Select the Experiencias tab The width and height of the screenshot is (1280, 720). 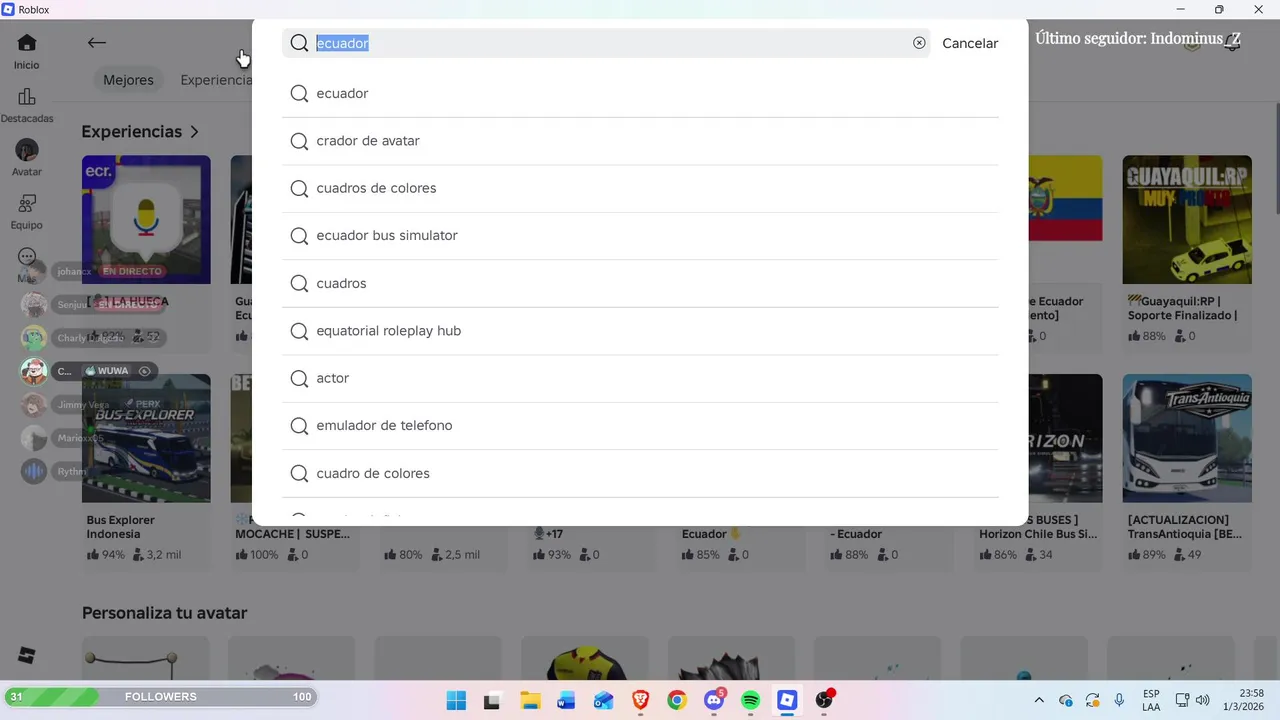(215, 80)
